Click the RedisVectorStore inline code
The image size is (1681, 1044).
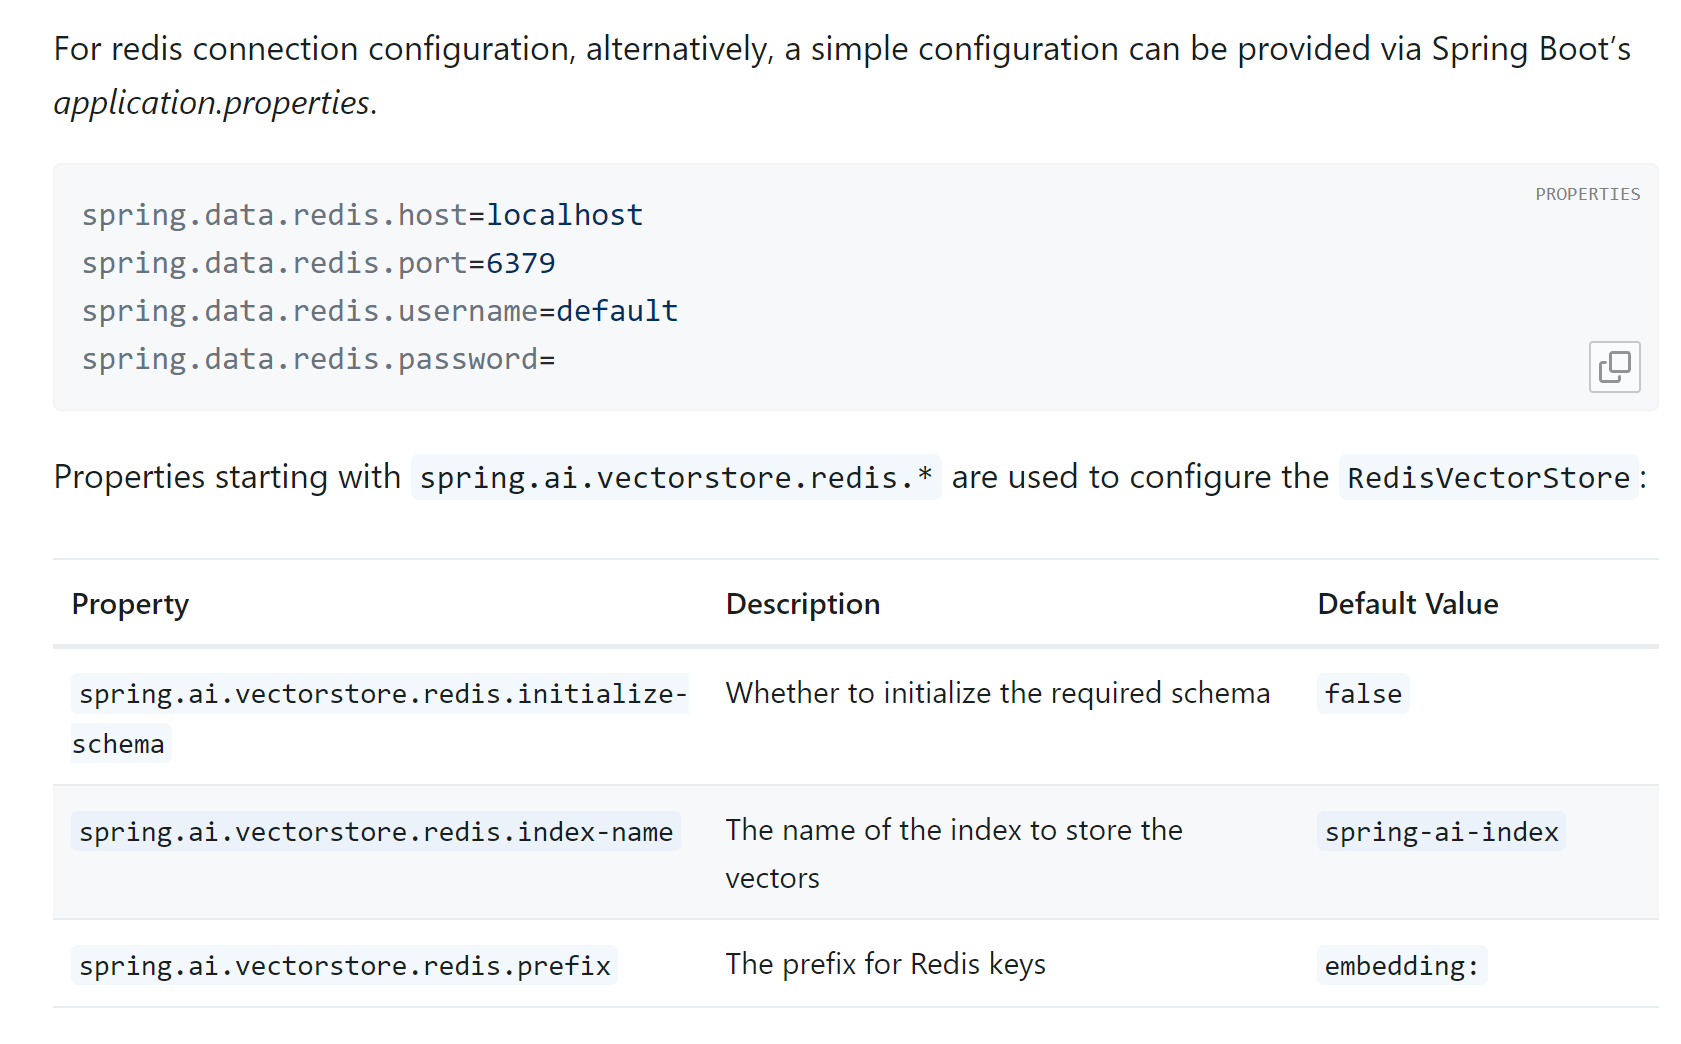coord(1488,477)
